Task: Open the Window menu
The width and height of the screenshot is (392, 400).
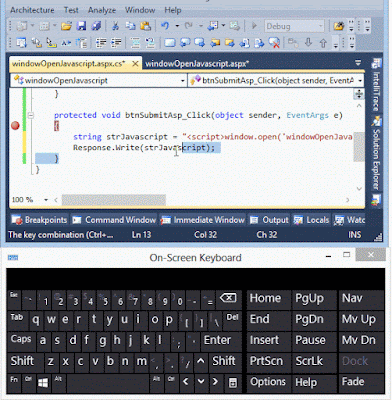Action: (x=140, y=10)
